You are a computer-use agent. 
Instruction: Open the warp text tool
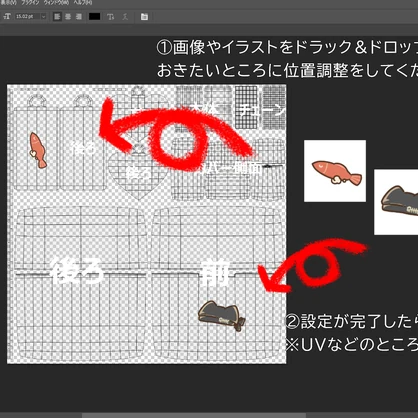(x=111, y=17)
